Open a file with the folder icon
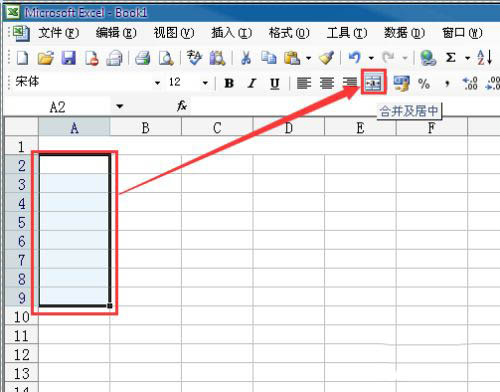 pyautogui.click(x=46, y=58)
